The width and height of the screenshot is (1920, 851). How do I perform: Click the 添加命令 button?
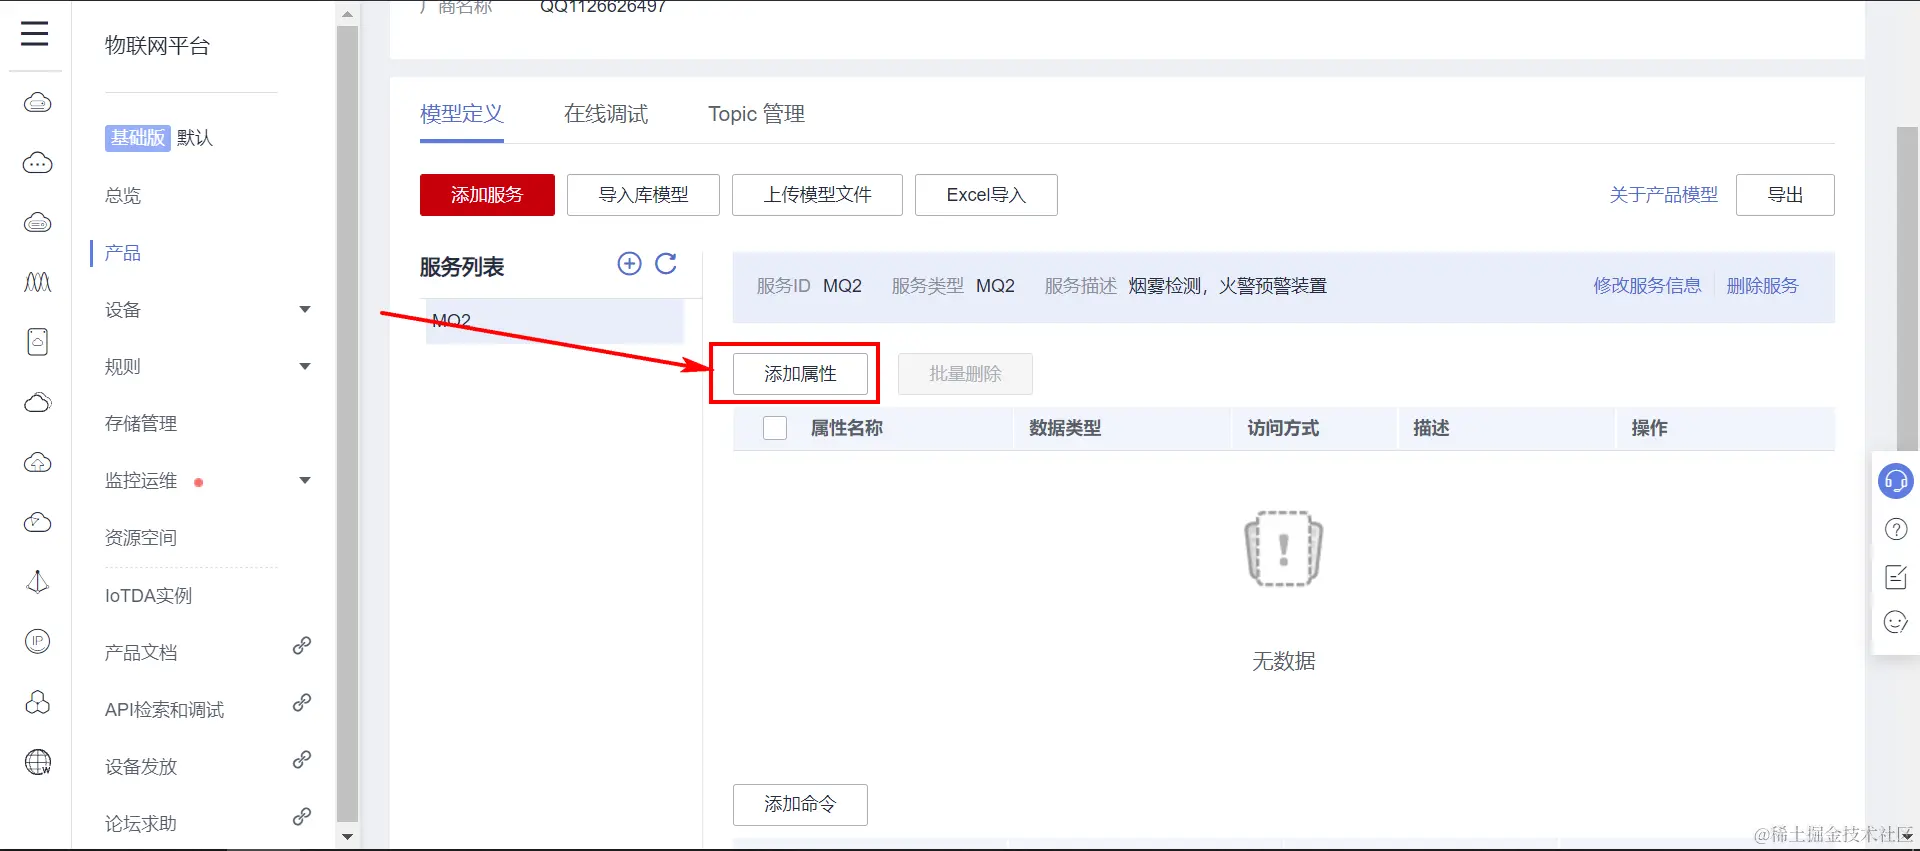[800, 804]
